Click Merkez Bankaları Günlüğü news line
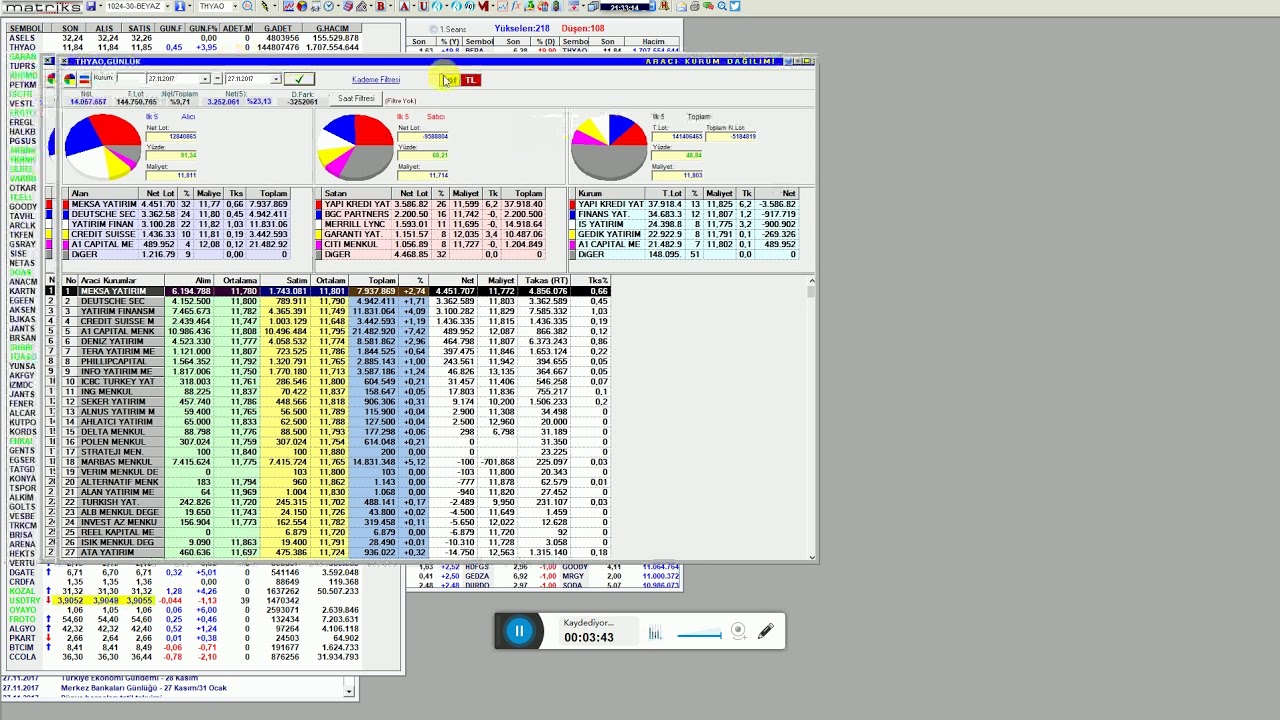This screenshot has width=1280, height=720. (x=144, y=688)
